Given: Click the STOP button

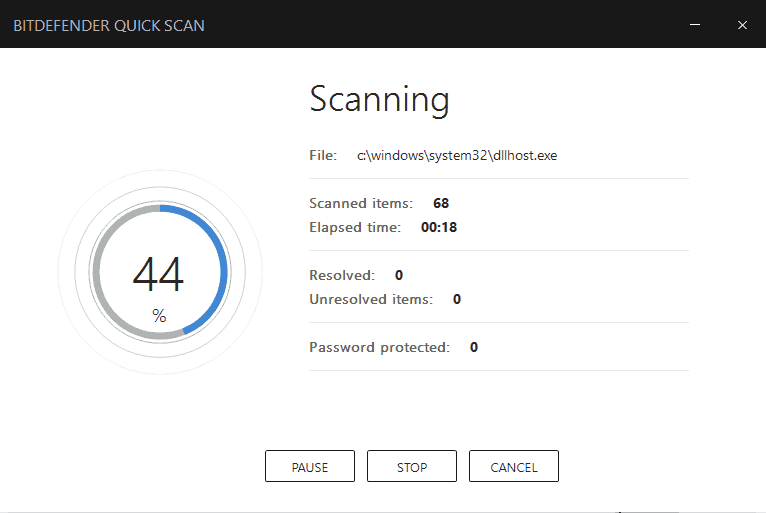Looking at the screenshot, I should pos(412,466).
